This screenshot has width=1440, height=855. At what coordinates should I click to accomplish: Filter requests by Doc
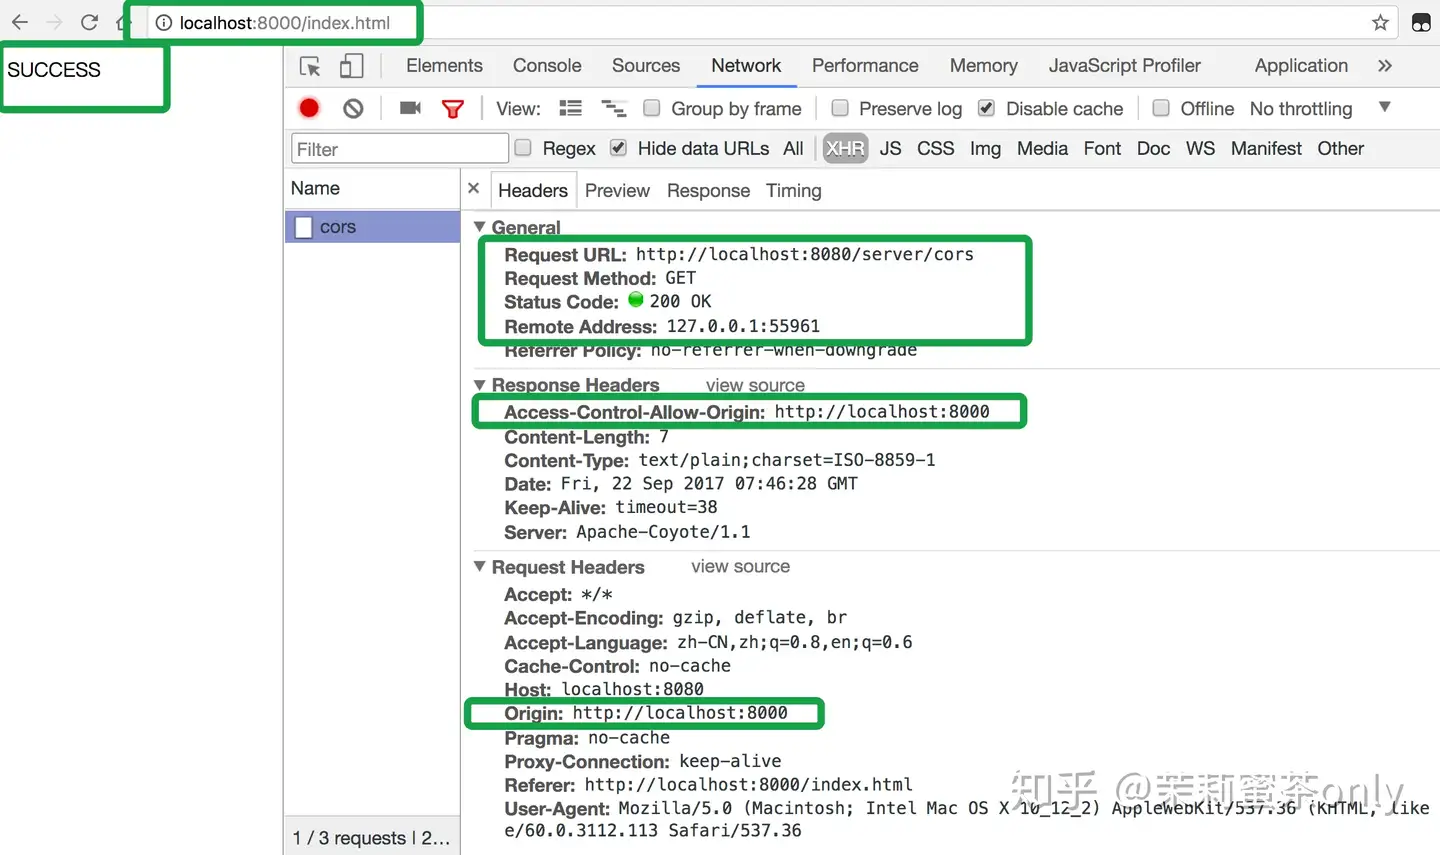point(1153,149)
